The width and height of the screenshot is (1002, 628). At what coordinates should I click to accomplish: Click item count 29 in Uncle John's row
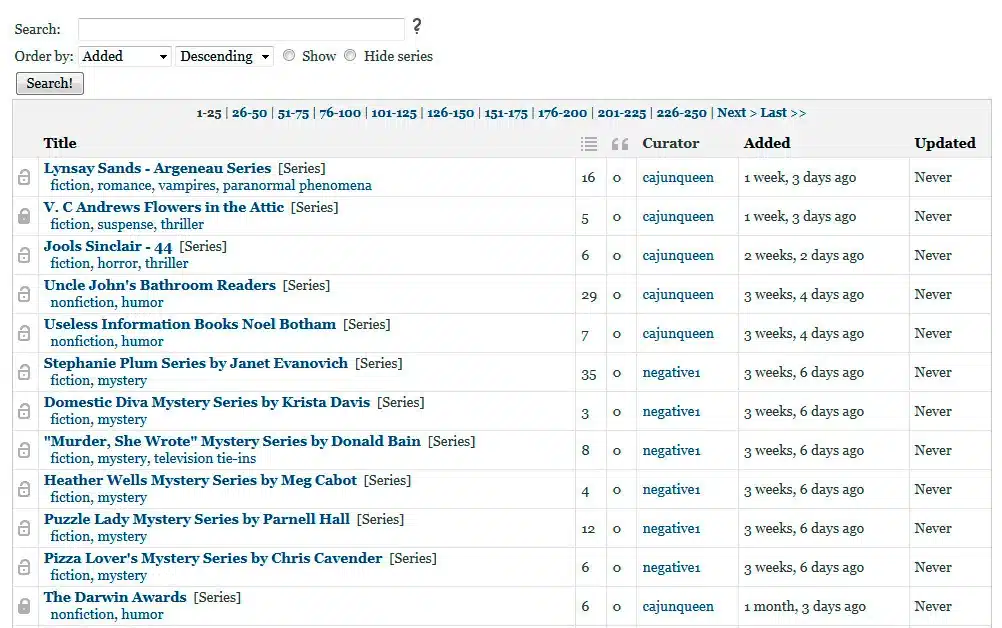point(589,296)
